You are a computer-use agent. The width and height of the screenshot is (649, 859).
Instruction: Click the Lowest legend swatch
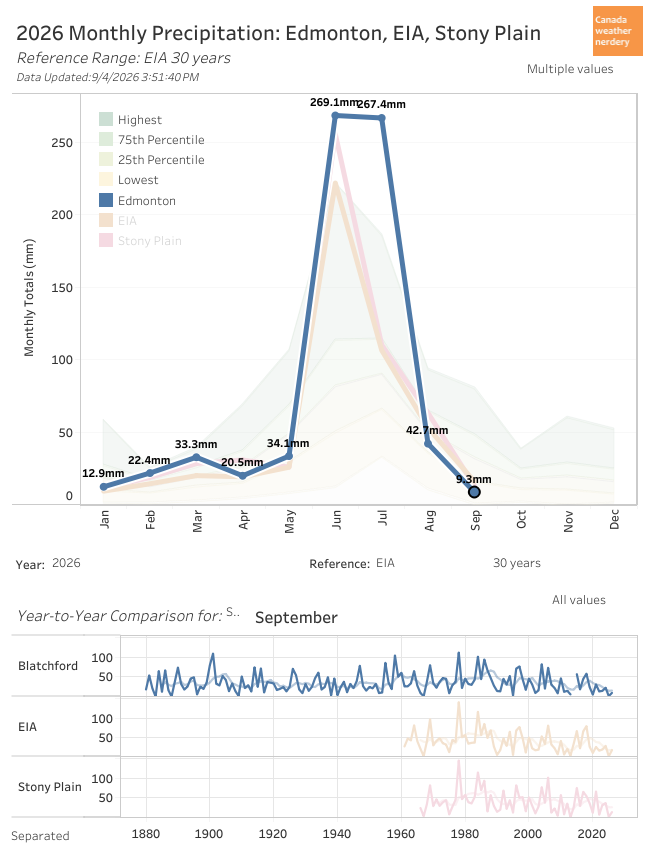(106, 179)
